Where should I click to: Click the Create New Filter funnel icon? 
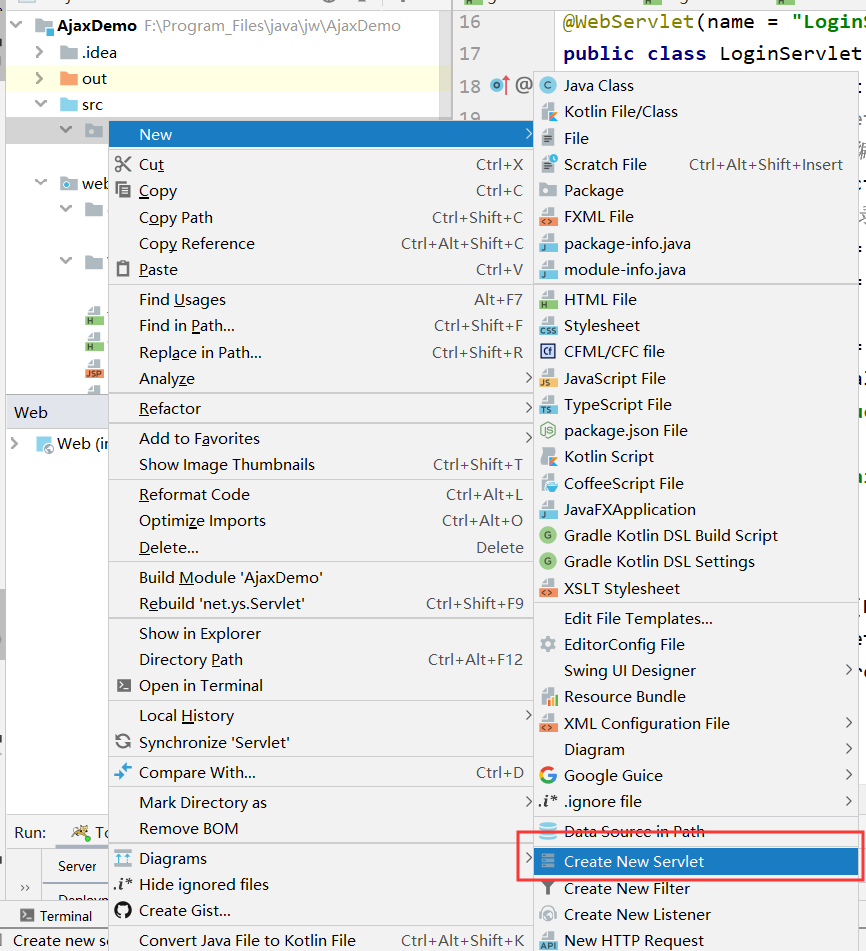548,889
